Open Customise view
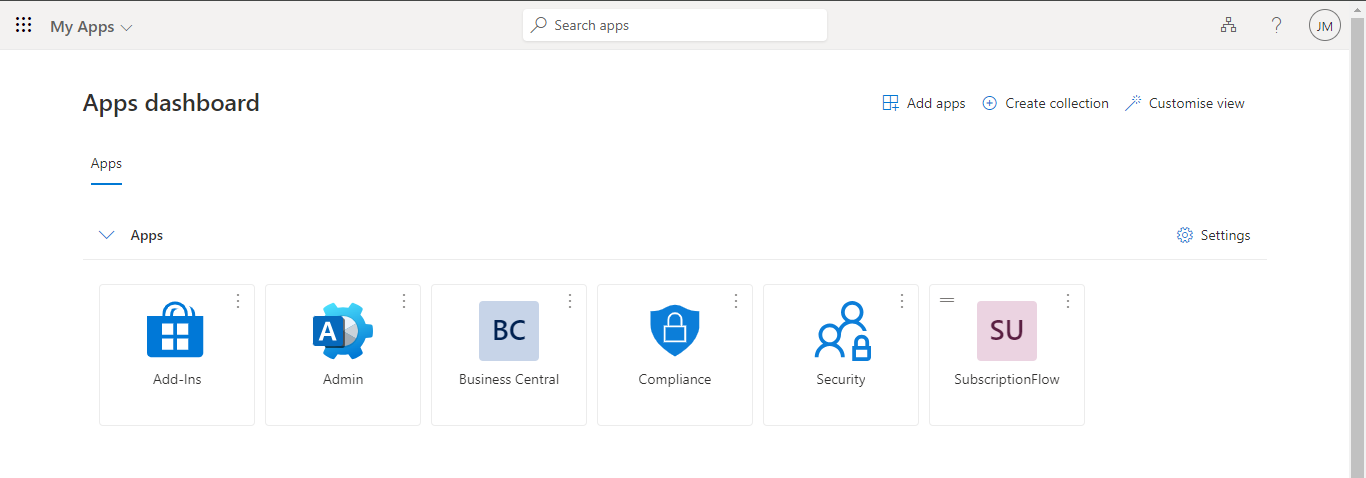1366x478 pixels. (1185, 103)
